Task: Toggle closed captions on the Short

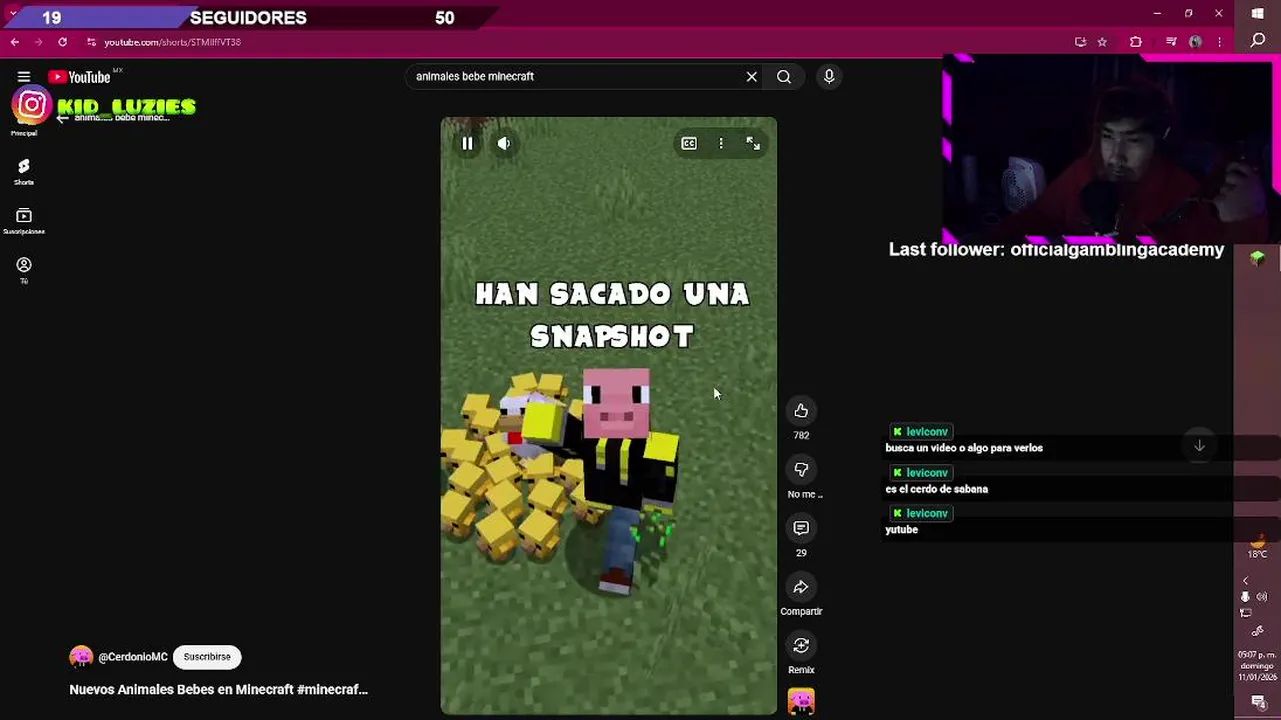Action: click(689, 144)
